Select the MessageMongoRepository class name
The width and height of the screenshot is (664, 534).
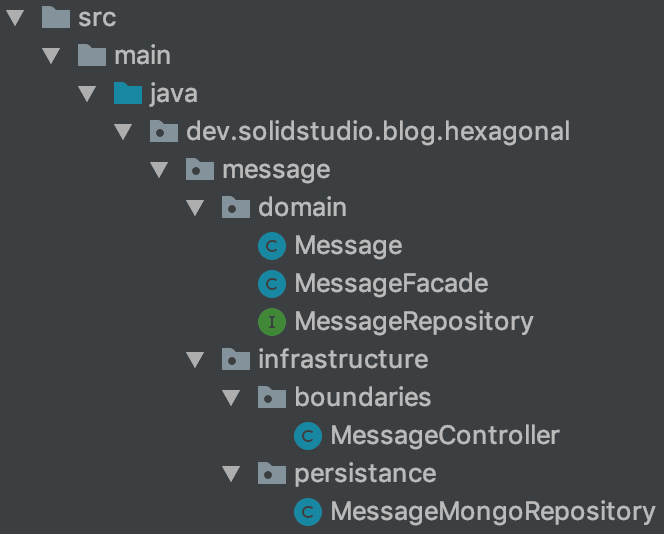point(492,512)
